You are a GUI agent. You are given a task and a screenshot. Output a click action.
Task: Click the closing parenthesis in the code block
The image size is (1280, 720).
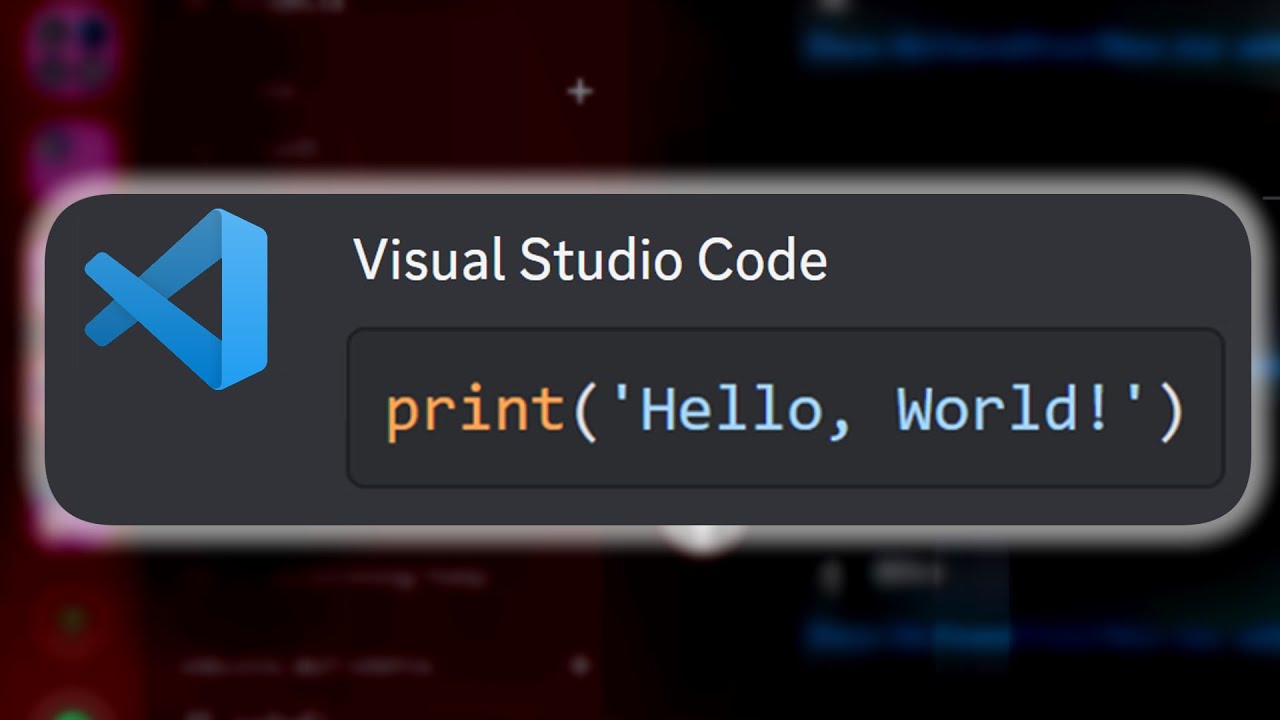(x=1170, y=411)
